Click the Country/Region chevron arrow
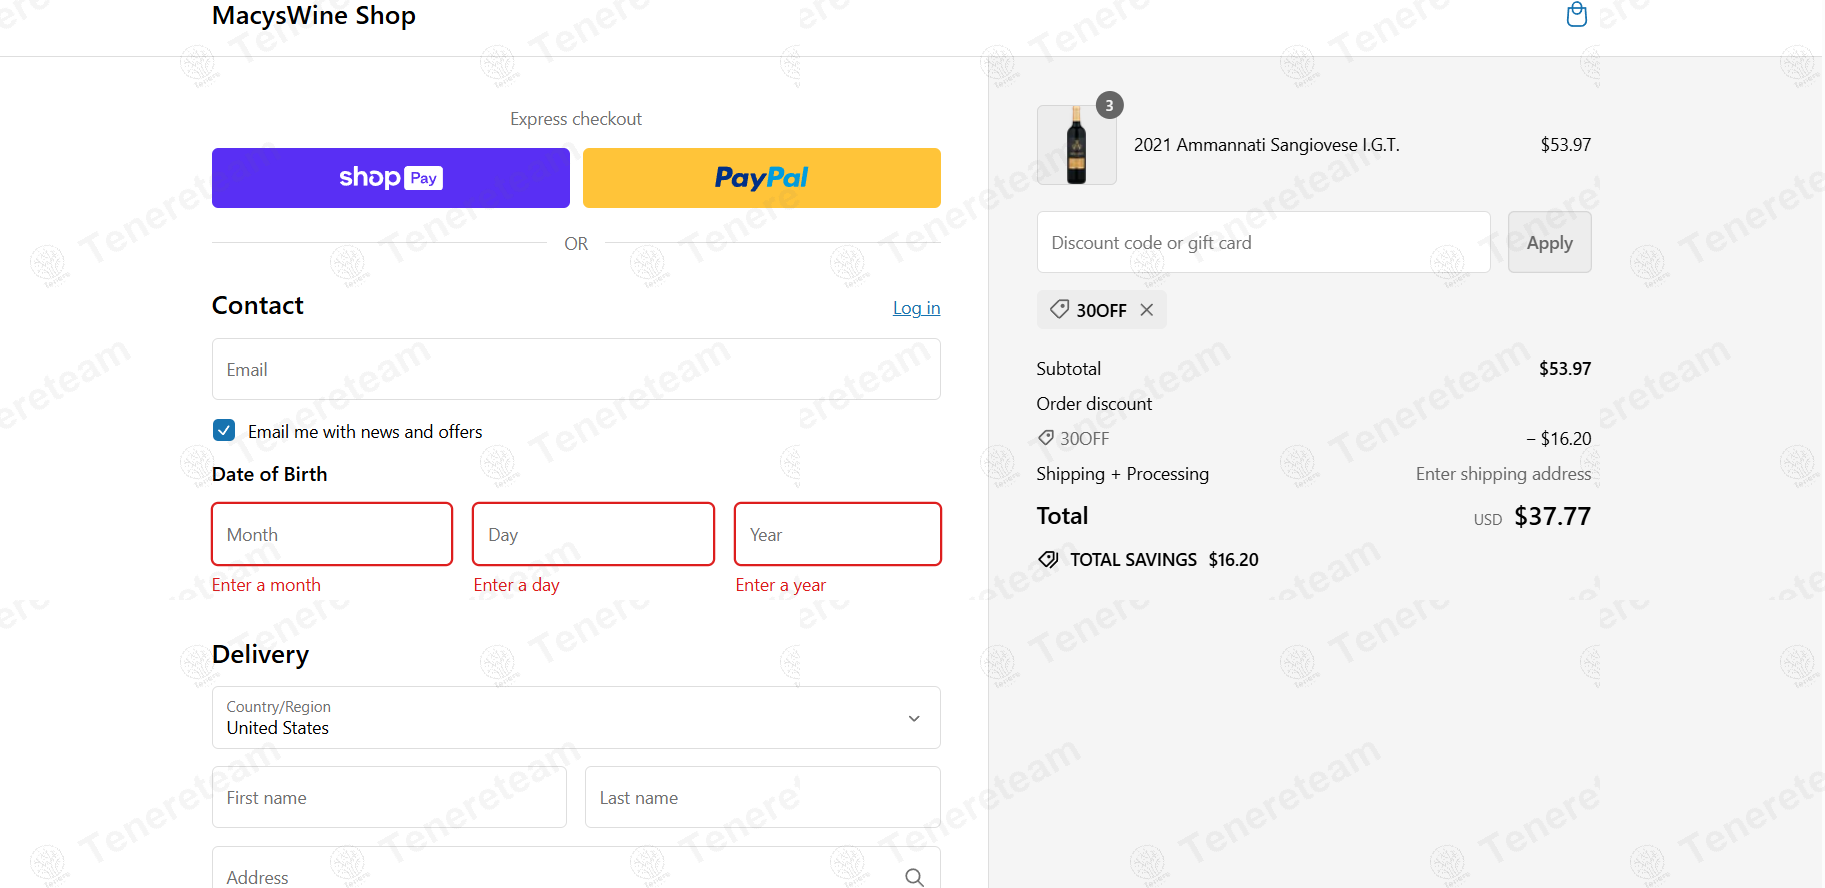 coord(914,718)
